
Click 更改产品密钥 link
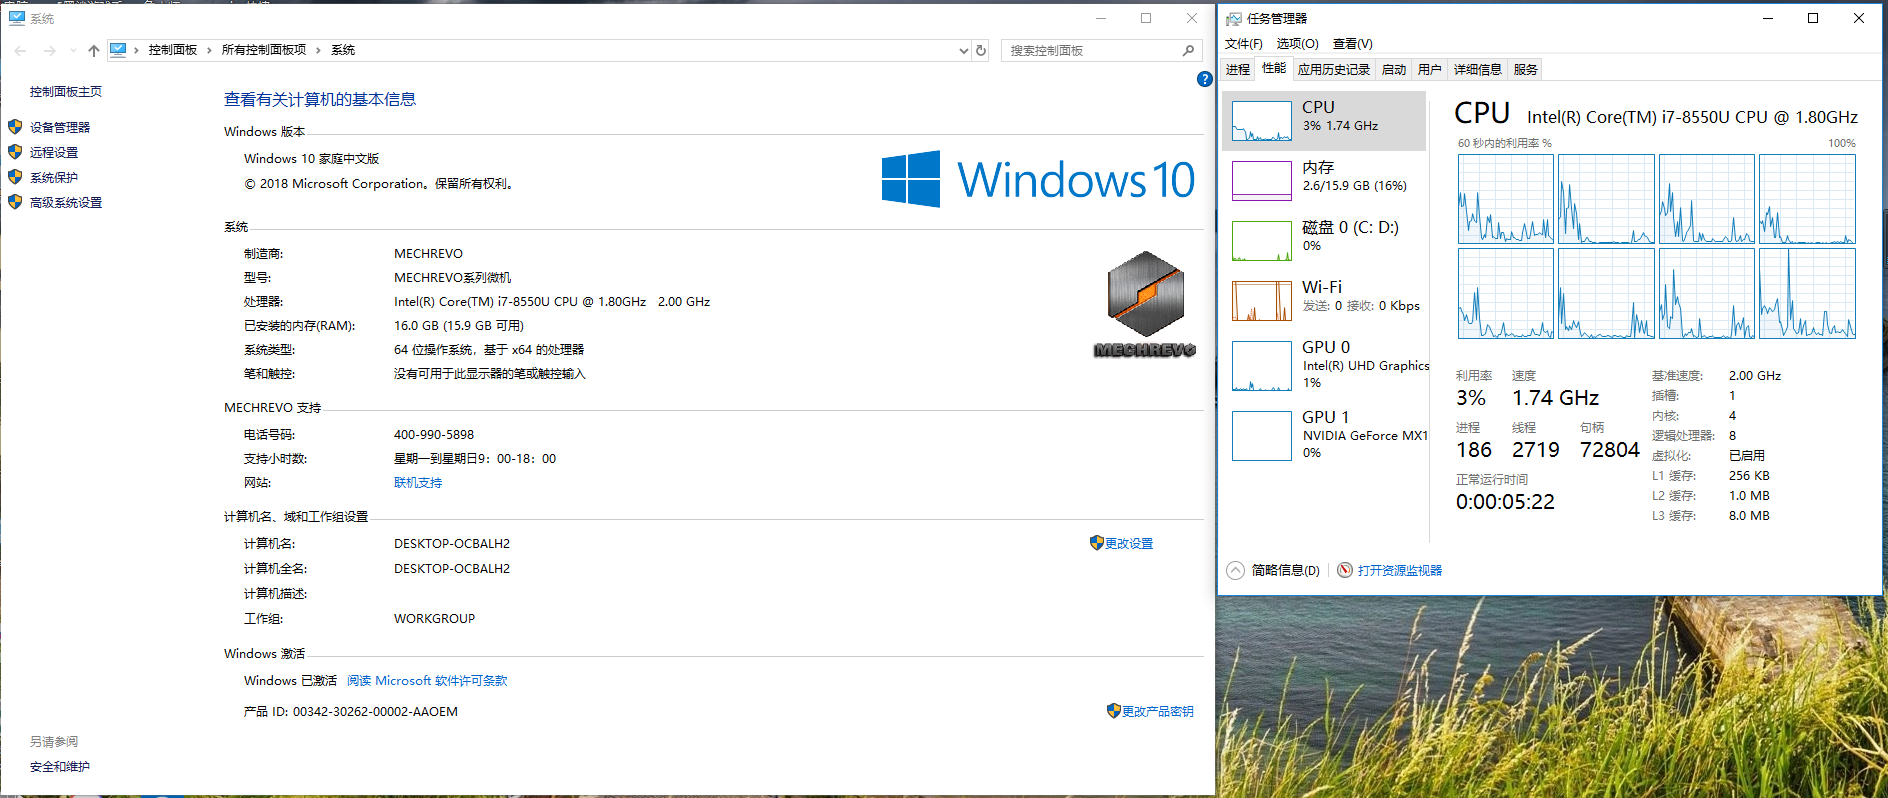click(x=1158, y=711)
